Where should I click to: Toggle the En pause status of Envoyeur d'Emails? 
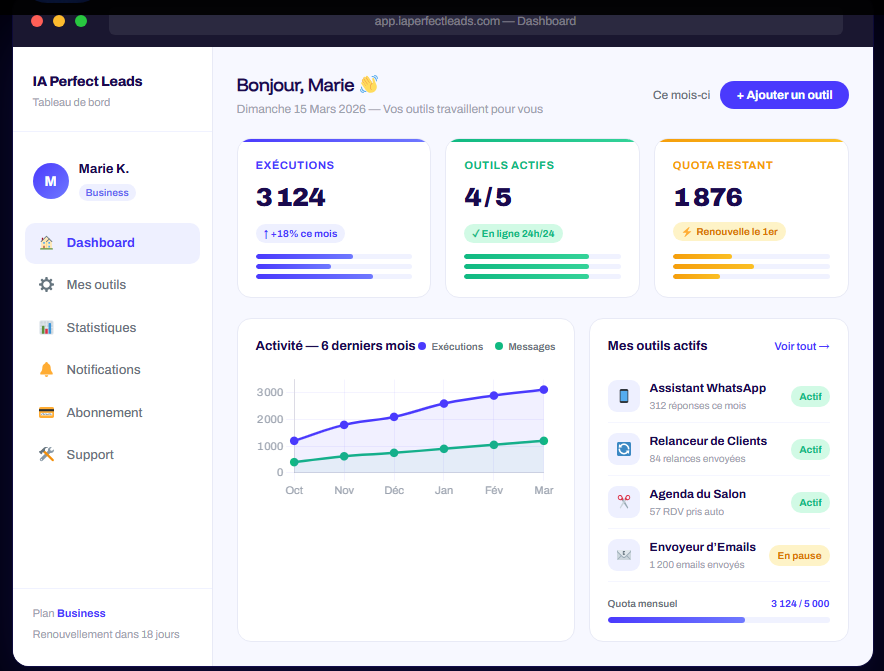tap(798, 556)
